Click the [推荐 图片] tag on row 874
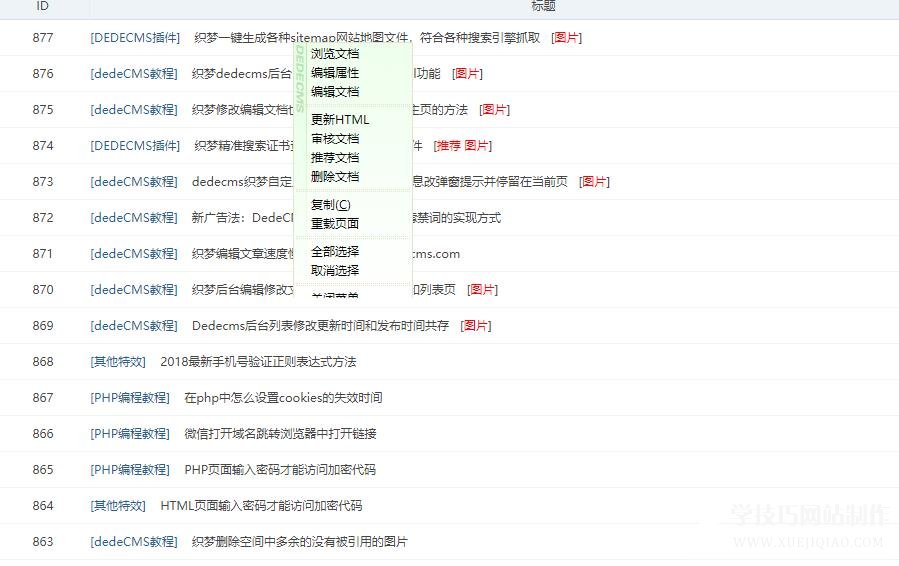 (463, 146)
